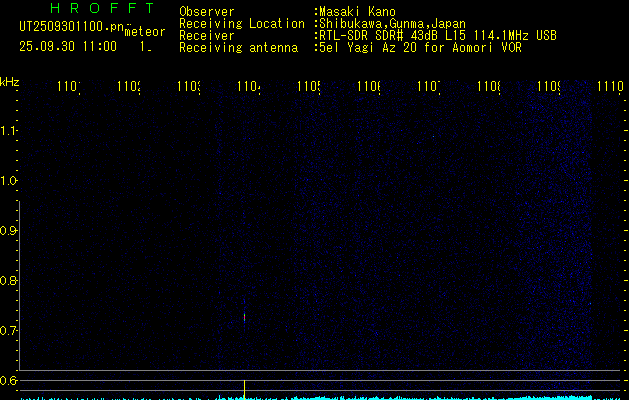Select the Receiver label
629x400 pixels.
(x=207, y=36)
